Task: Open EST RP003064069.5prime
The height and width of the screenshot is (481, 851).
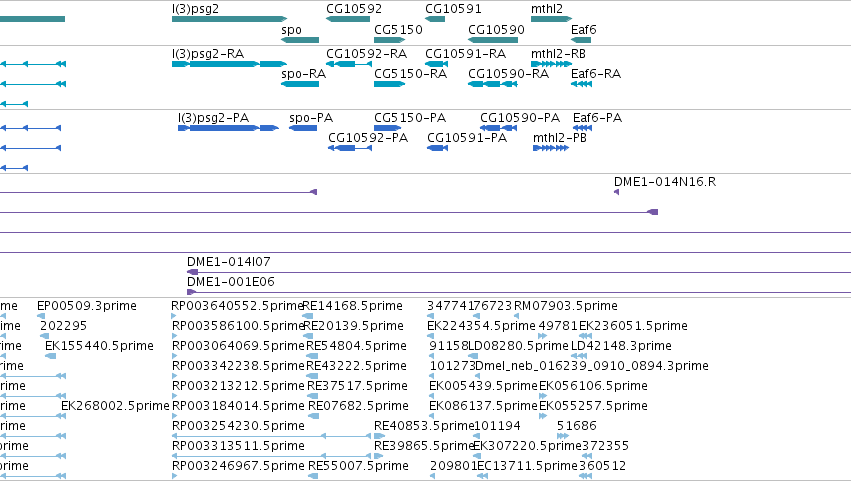Action: click(238, 346)
